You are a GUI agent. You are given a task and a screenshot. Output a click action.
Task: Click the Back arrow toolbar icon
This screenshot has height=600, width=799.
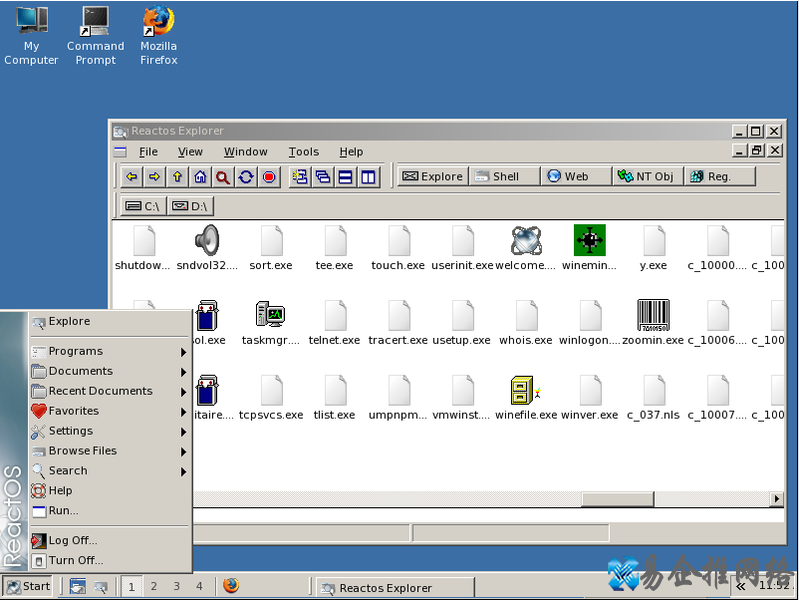pos(132,177)
